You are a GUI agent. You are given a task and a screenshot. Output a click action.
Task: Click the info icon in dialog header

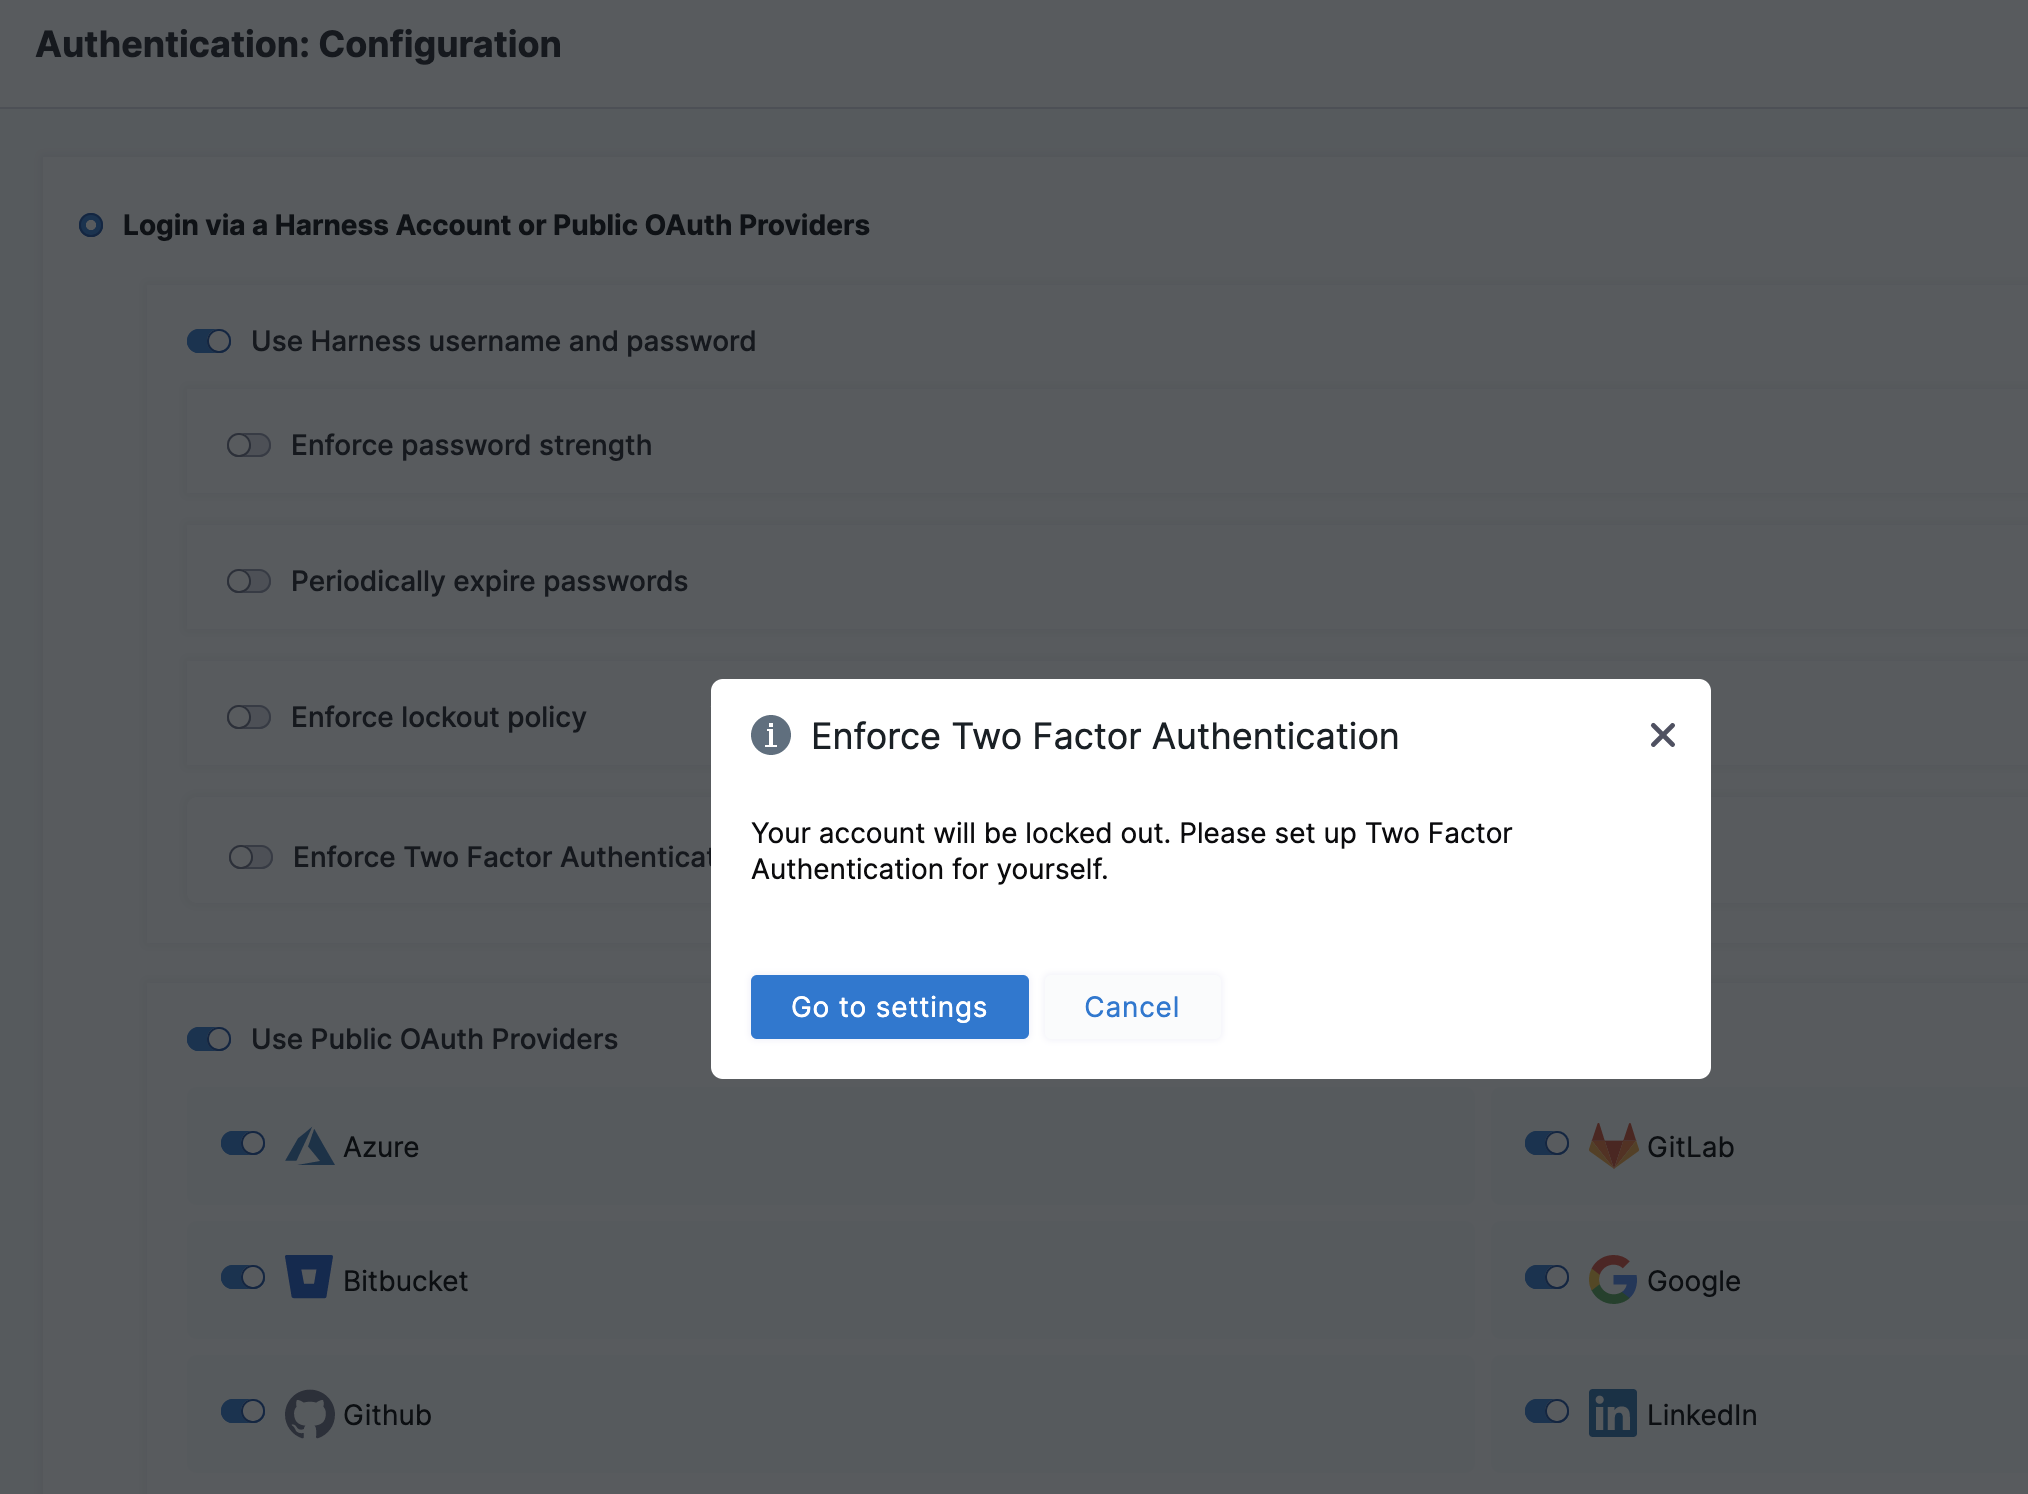pos(770,736)
